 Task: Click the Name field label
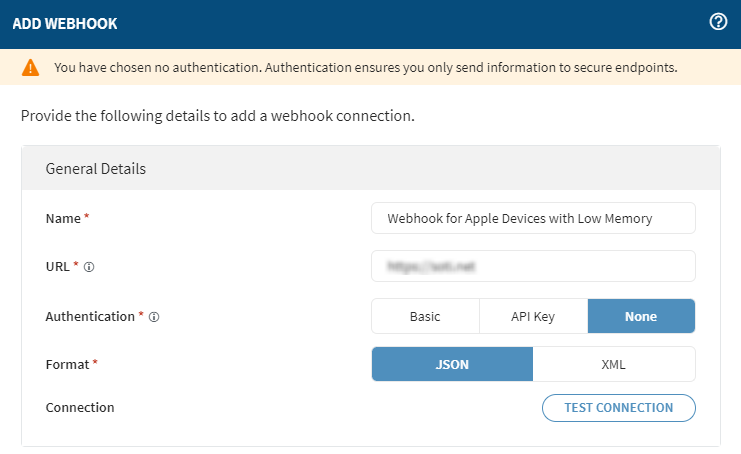tap(64, 218)
